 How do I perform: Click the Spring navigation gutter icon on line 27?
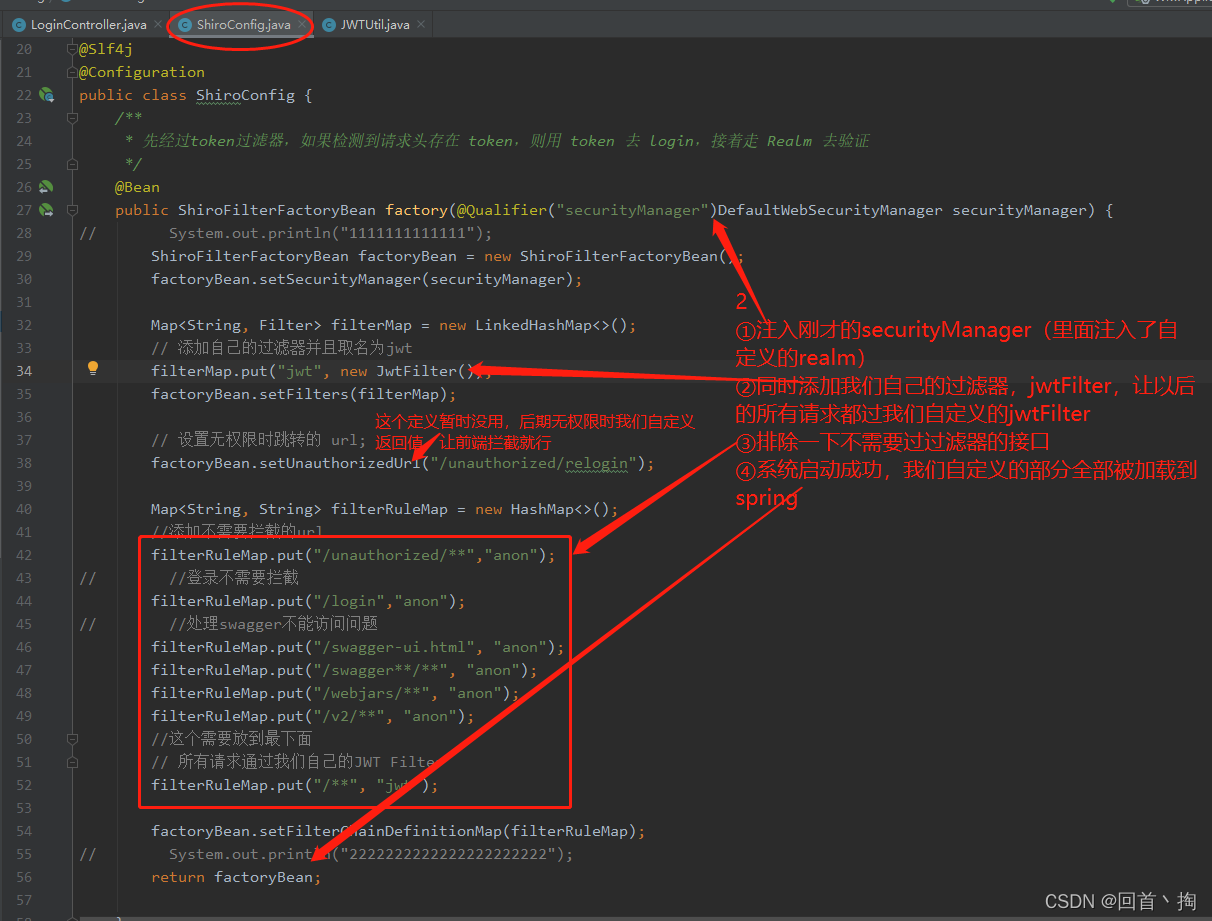46,210
